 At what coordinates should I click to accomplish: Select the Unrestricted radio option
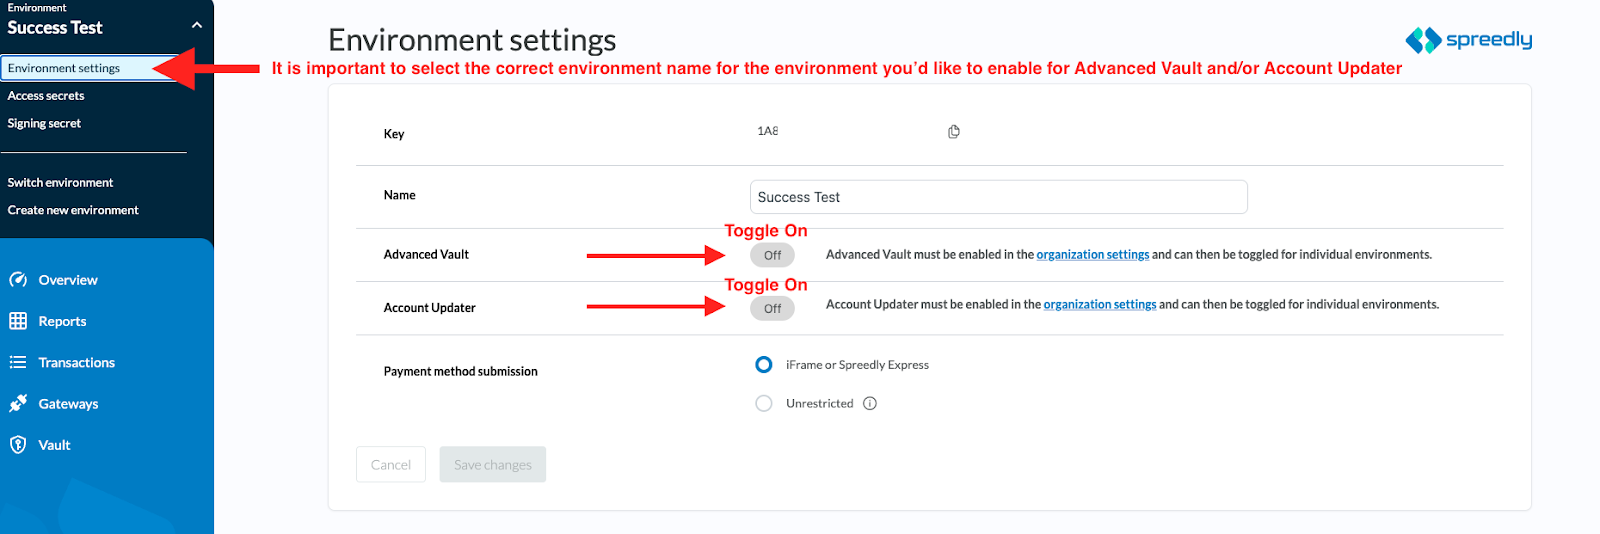(764, 404)
